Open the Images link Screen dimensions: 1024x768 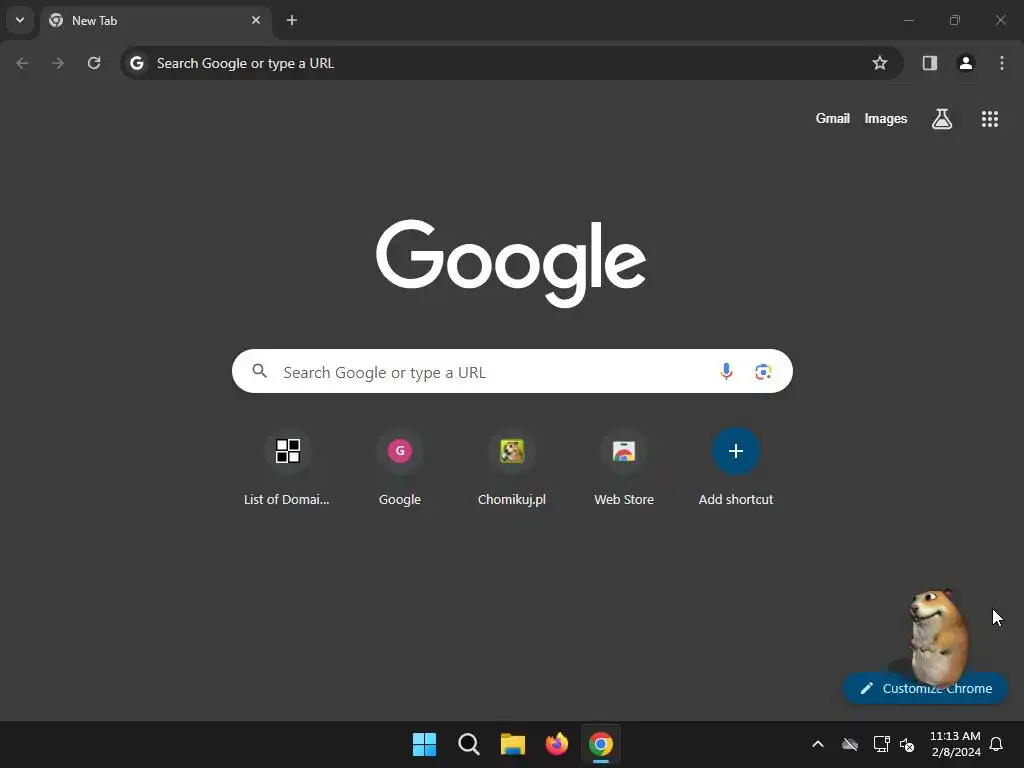coord(886,119)
